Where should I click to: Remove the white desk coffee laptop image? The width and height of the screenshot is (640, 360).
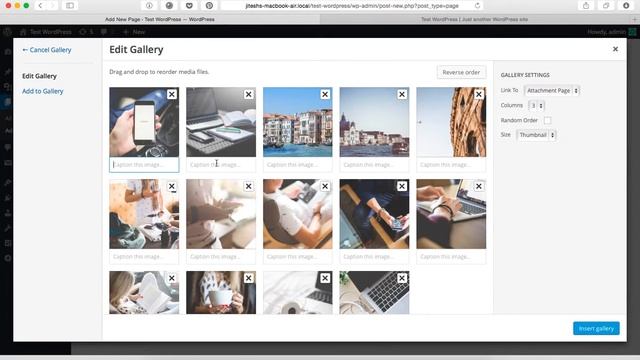pyautogui.click(x=325, y=278)
